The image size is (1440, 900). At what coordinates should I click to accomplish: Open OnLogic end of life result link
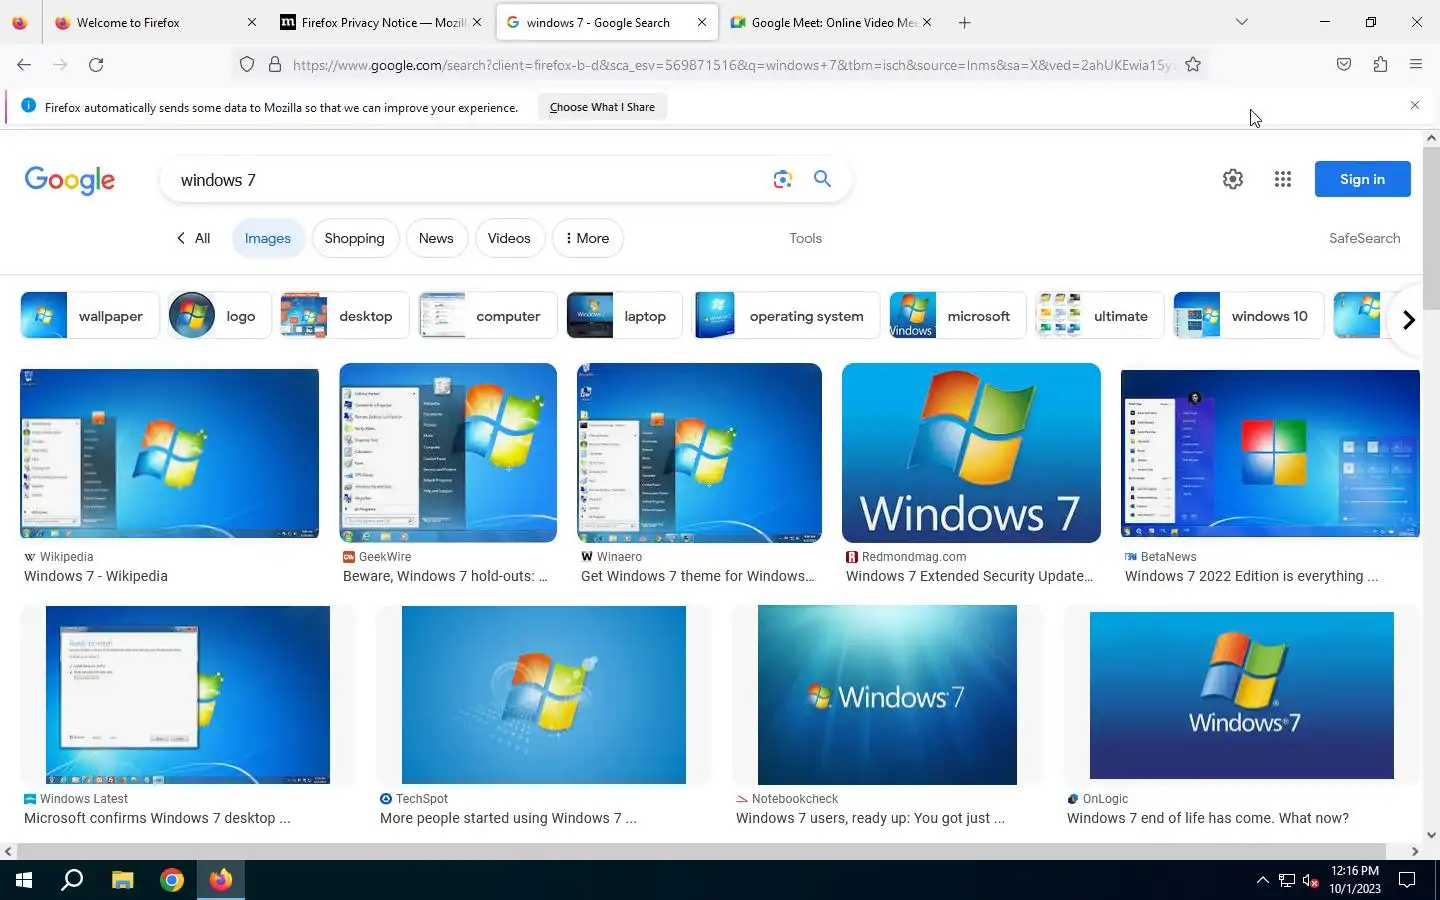pyautogui.click(x=1208, y=818)
